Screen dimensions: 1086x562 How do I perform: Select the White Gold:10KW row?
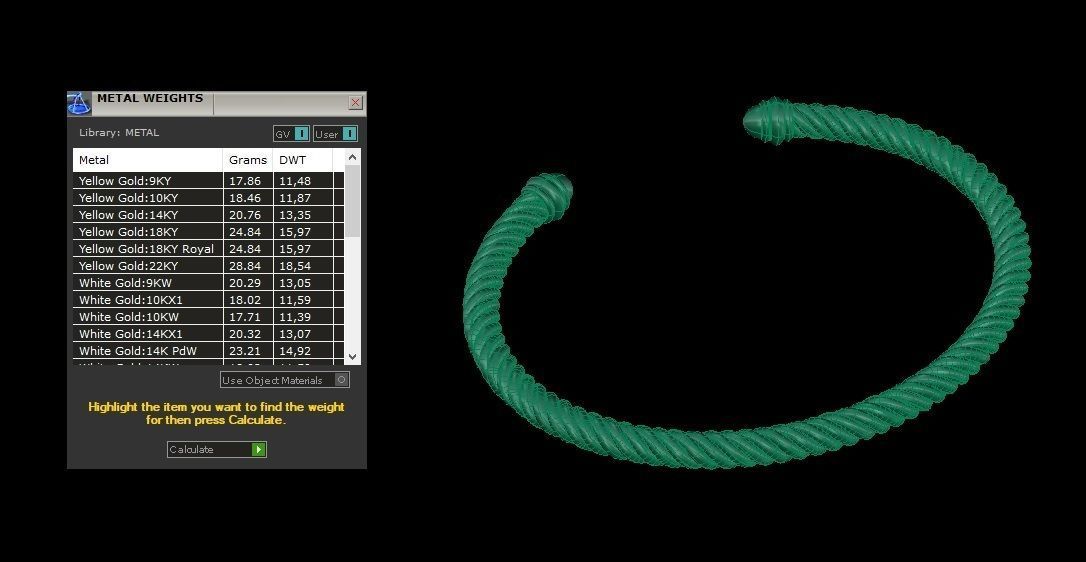coord(208,317)
